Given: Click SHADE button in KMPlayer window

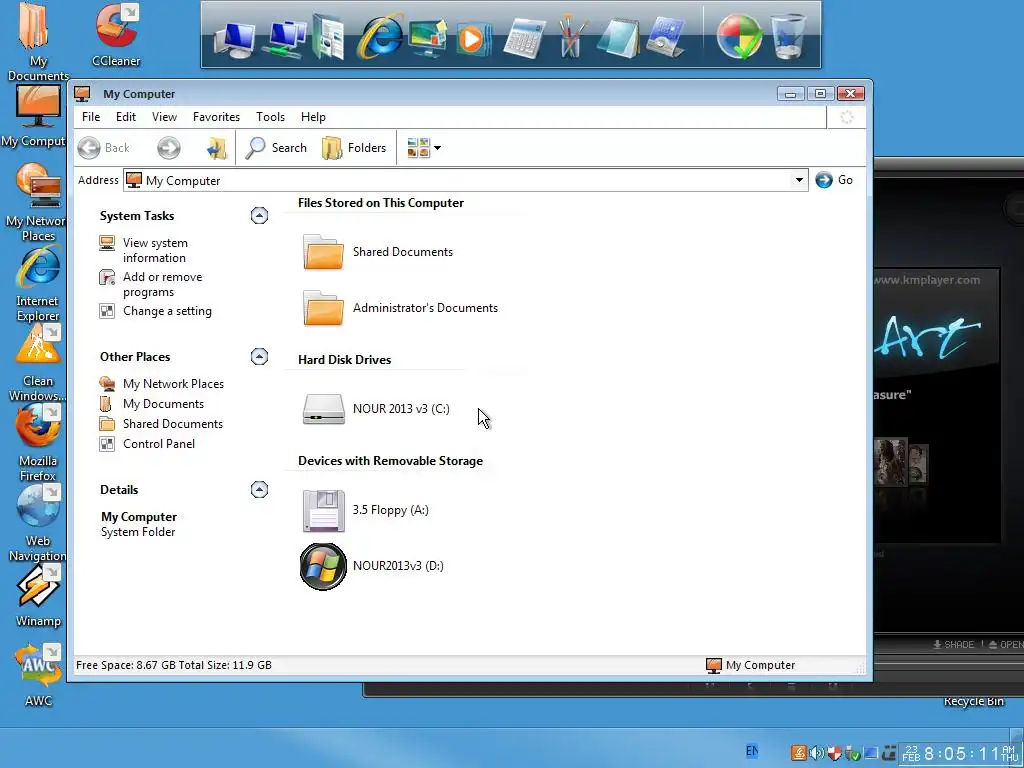Looking at the screenshot, I should pos(953,645).
